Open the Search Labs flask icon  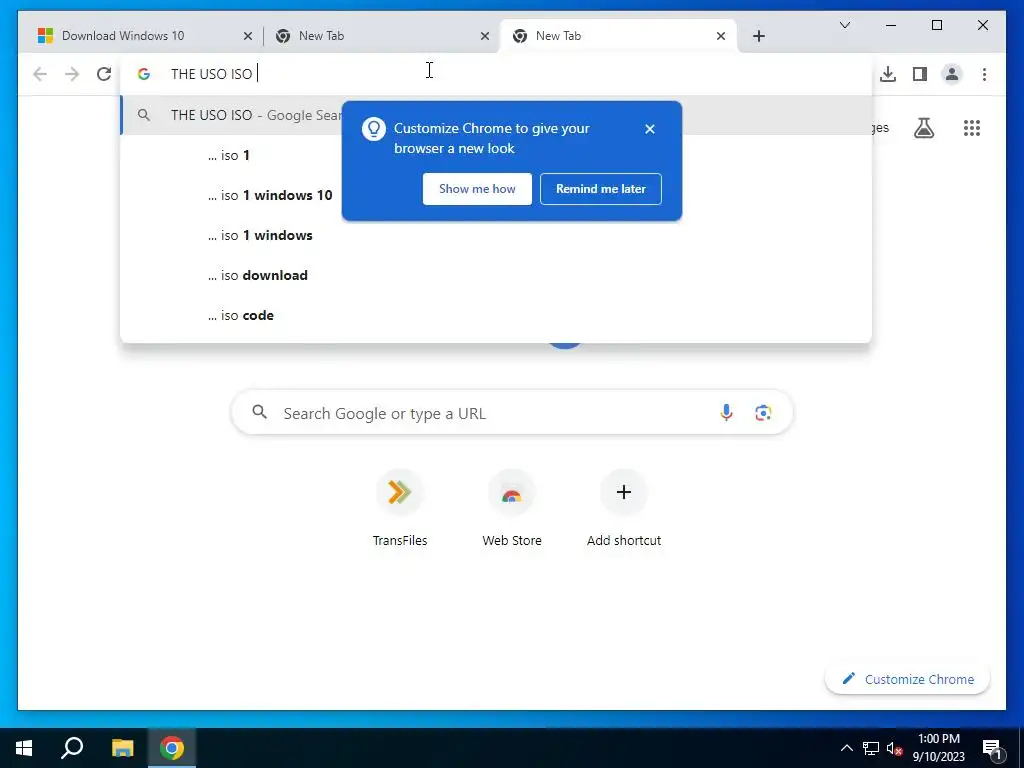point(923,128)
